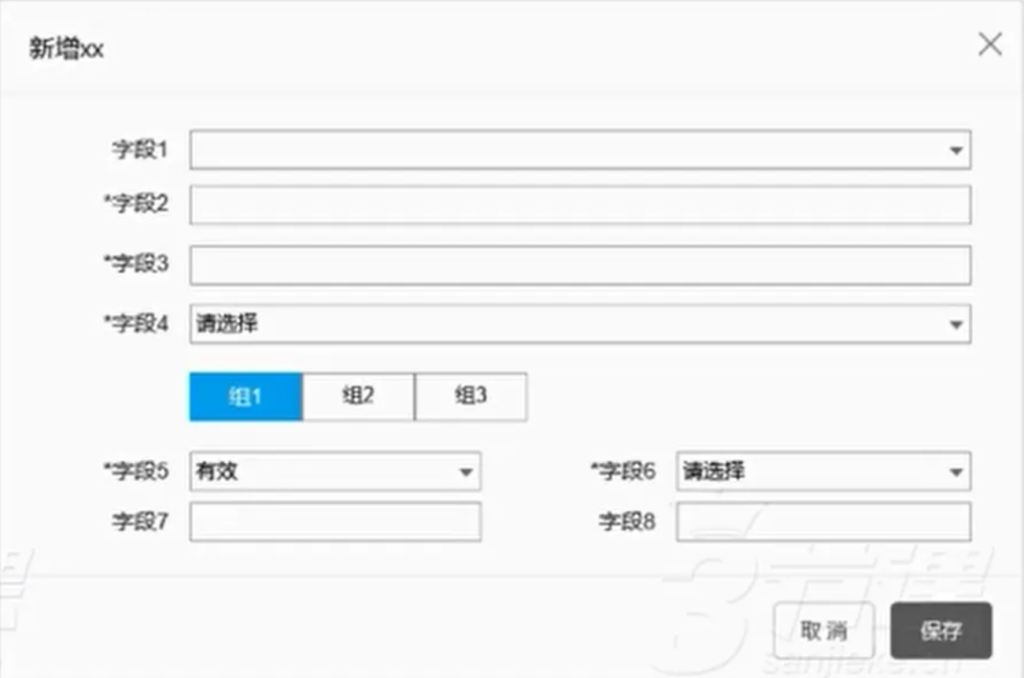This screenshot has width=1024, height=678.
Task: Click the 字段8 label text
Action: click(627, 521)
